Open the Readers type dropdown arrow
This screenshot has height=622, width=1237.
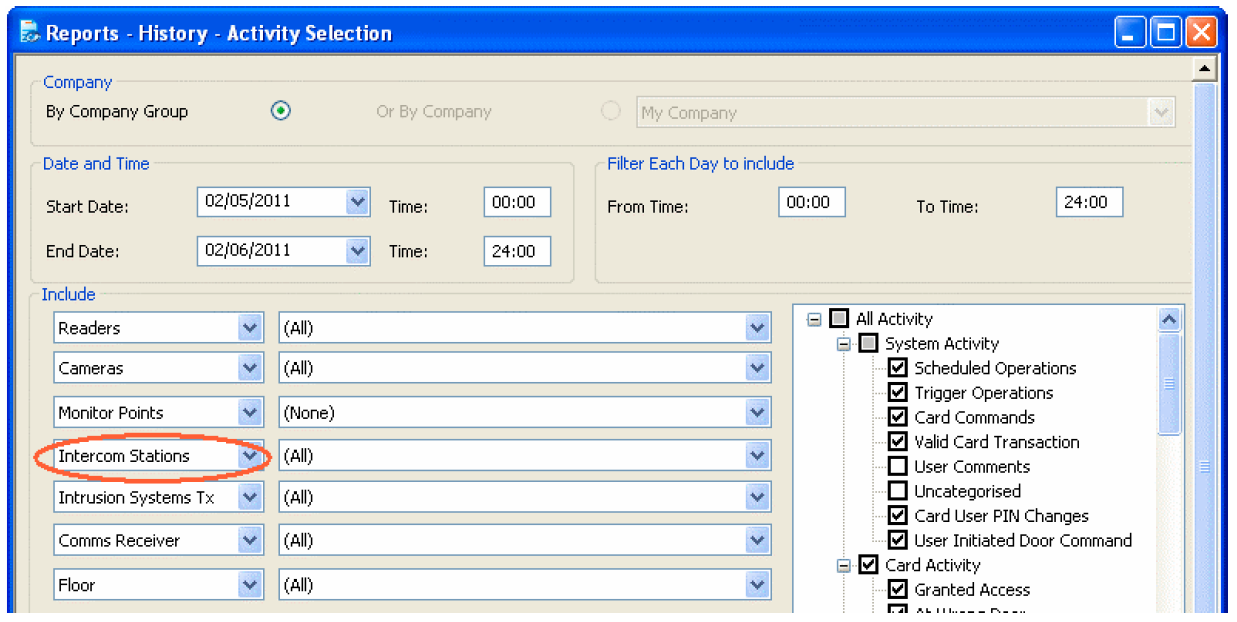point(250,328)
